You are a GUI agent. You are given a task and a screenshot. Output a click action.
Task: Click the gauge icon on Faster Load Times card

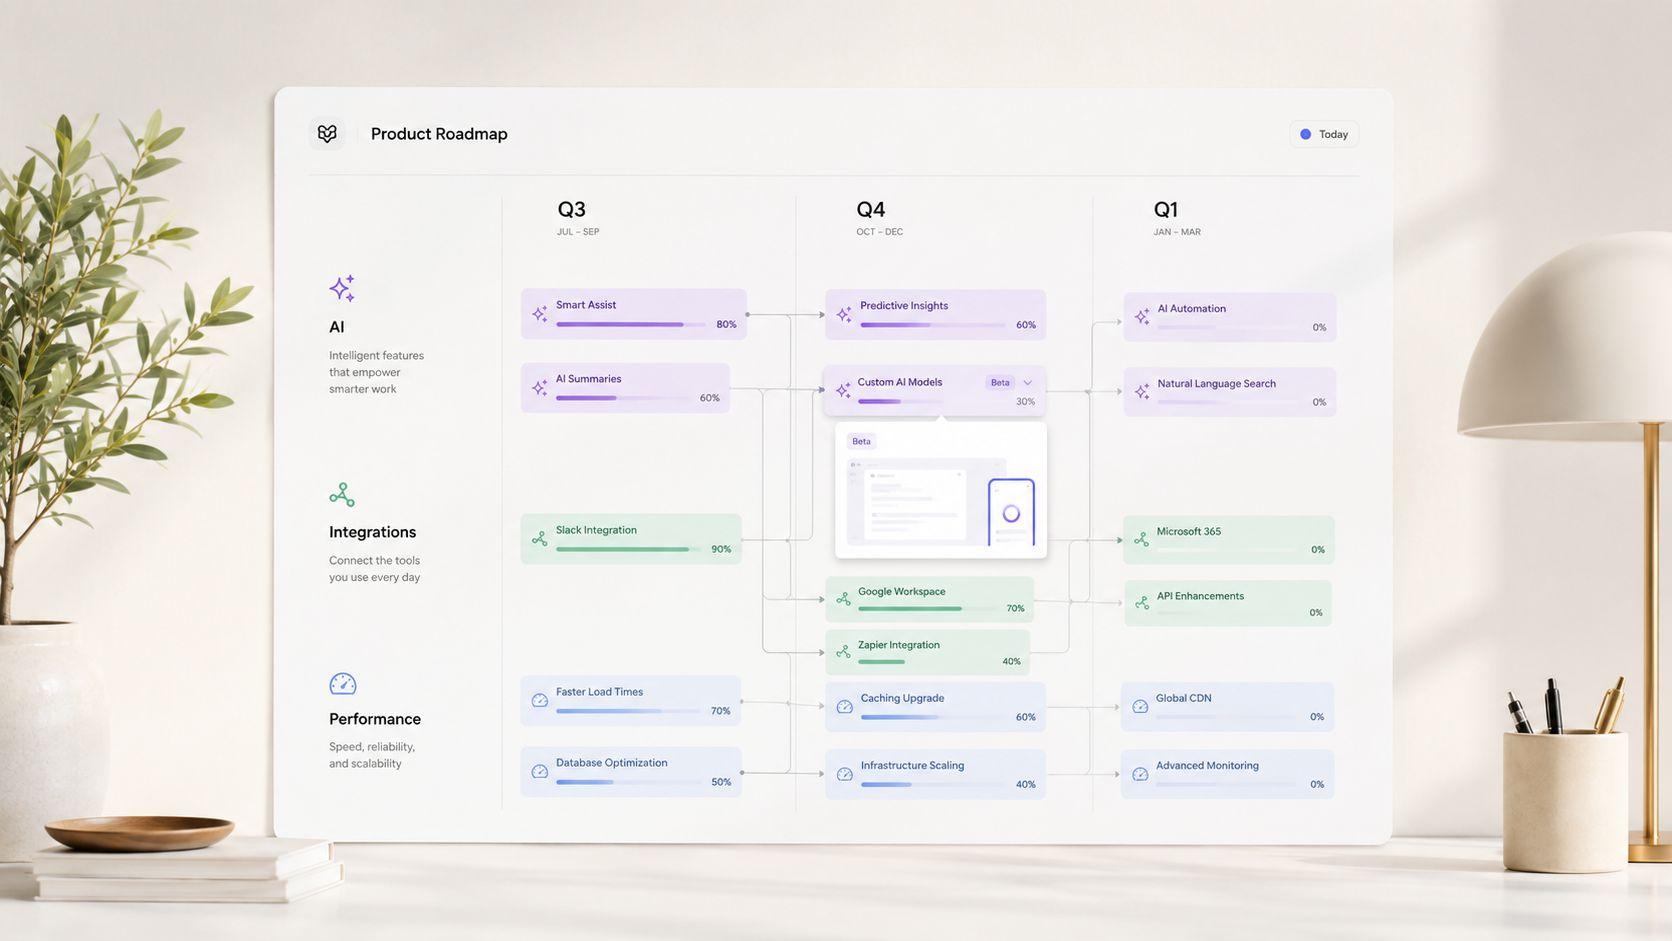540,700
